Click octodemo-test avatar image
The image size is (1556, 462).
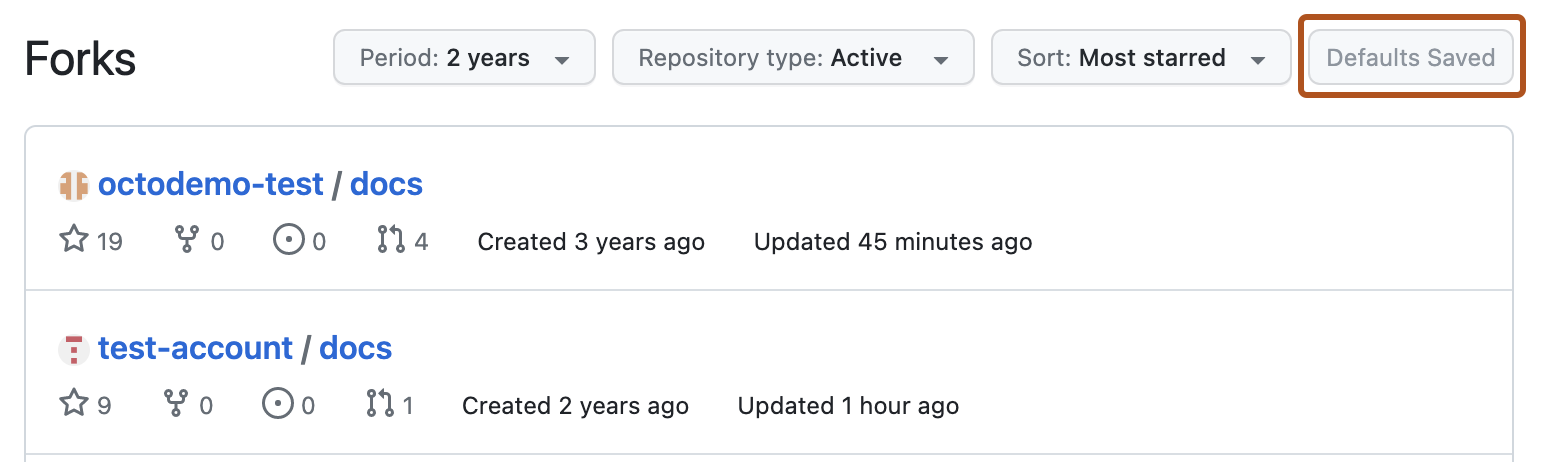coord(74,185)
